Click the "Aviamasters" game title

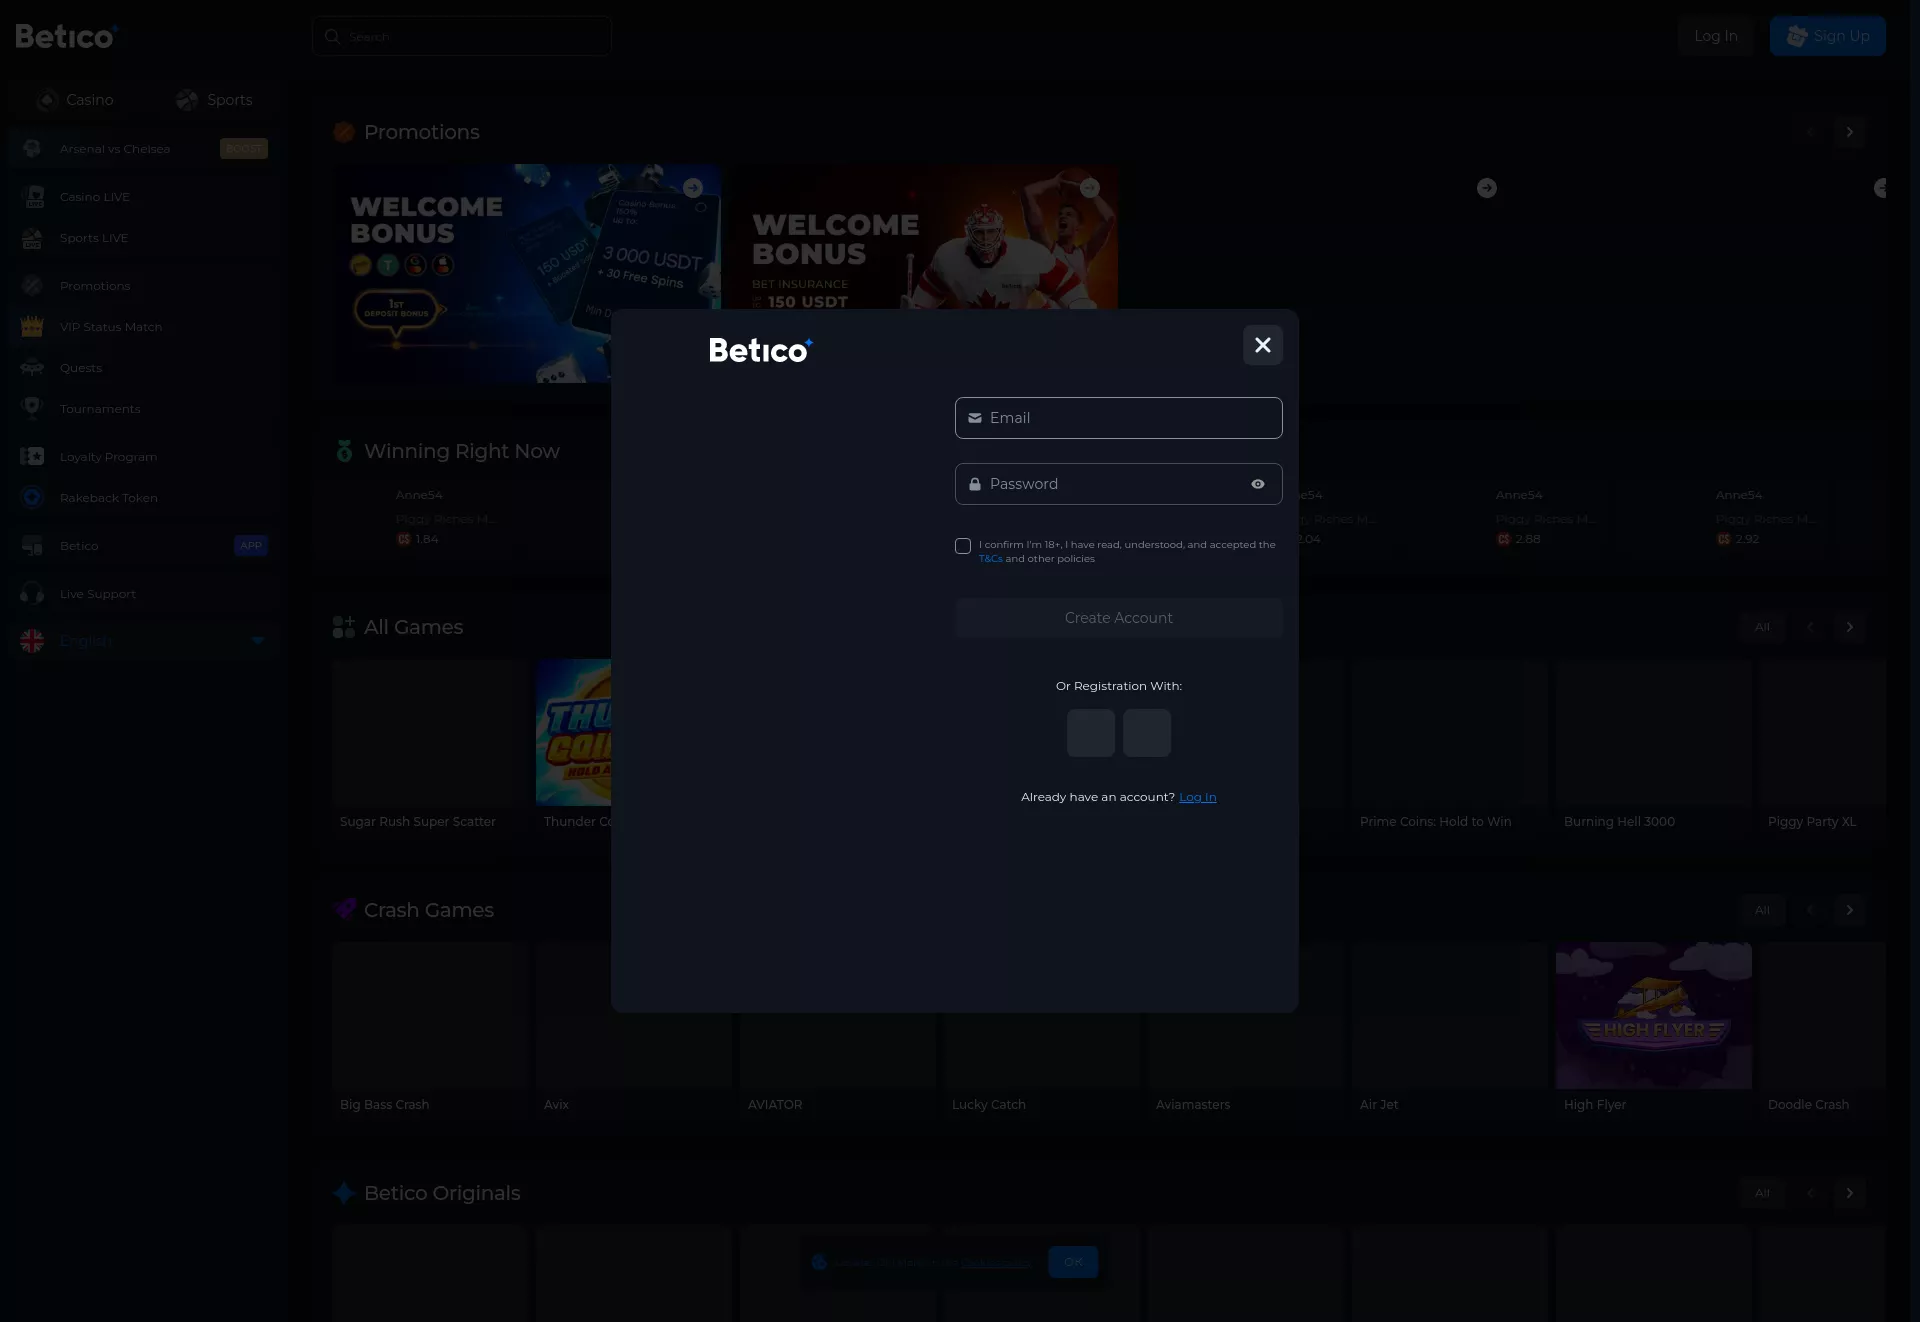coord(1193,1105)
